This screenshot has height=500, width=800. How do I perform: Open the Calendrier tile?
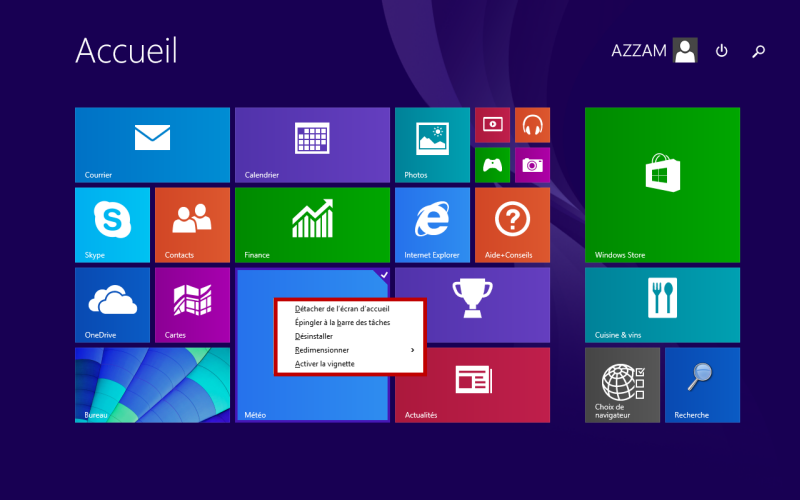click(312, 145)
